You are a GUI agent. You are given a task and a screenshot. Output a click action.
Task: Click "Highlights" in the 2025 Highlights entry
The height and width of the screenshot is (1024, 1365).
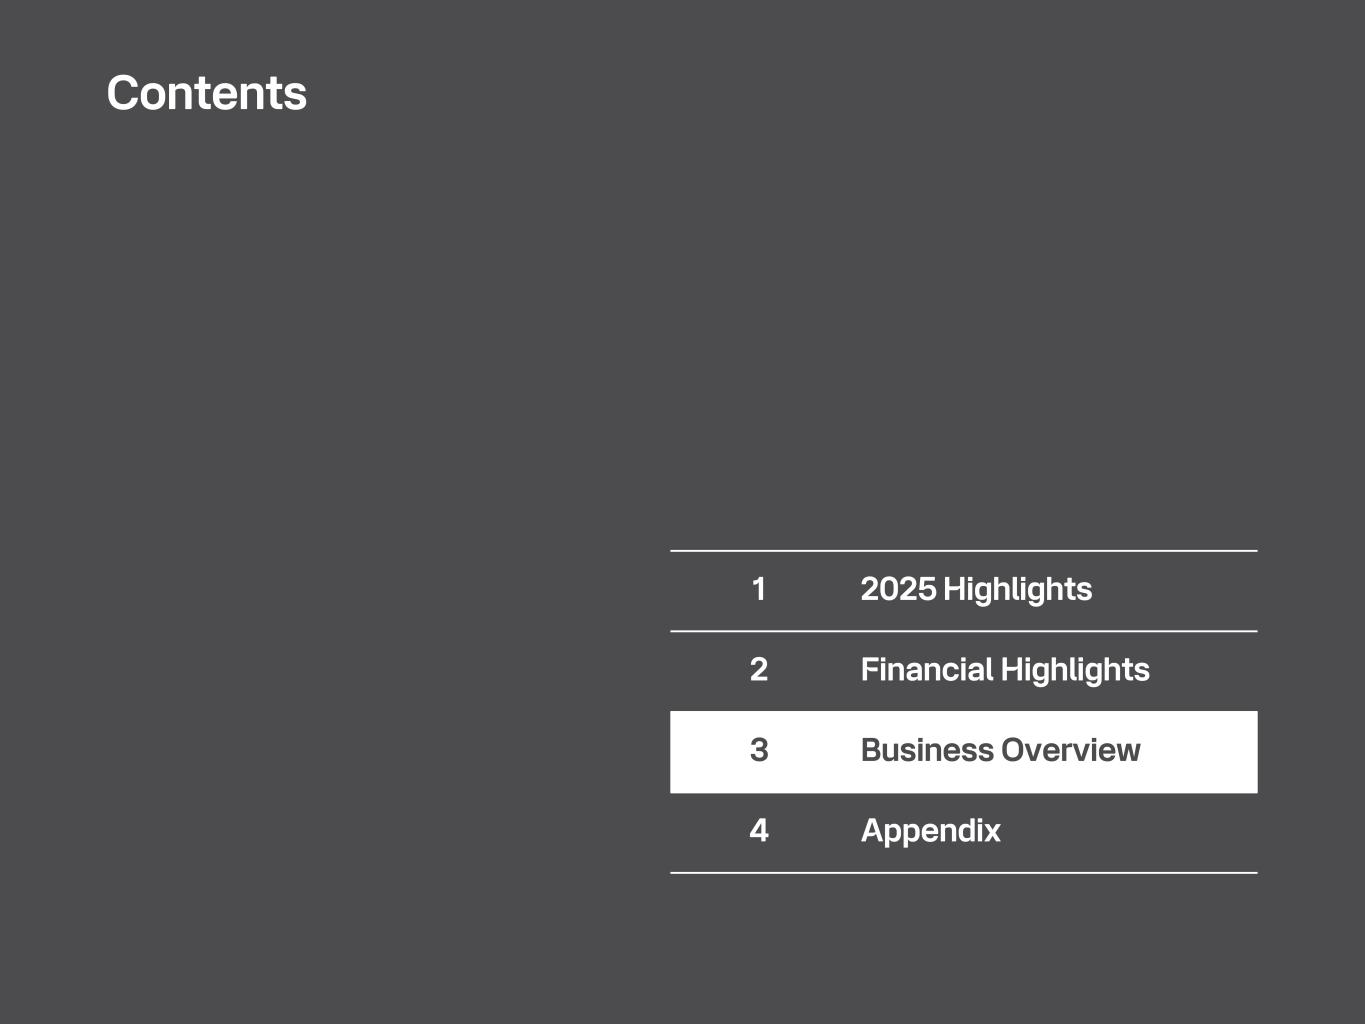(1017, 589)
